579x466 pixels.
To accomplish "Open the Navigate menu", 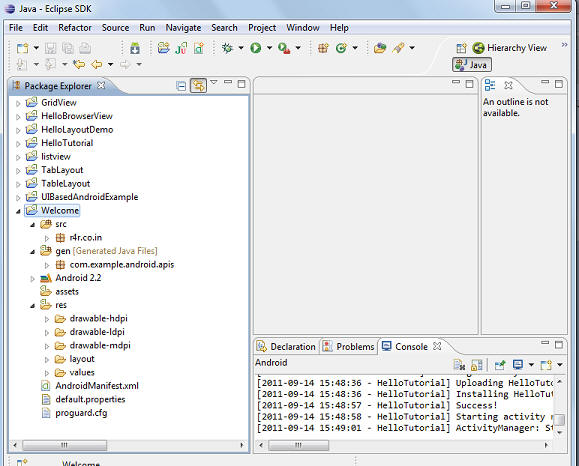I will click(x=183, y=28).
